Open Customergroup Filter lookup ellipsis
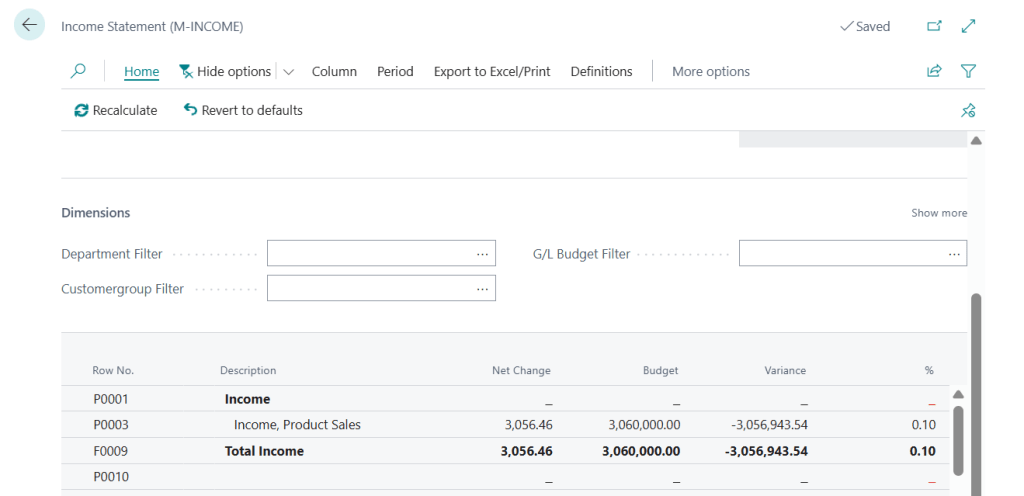Image resolution: width=1024 pixels, height=496 pixels. [x=483, y=288]
